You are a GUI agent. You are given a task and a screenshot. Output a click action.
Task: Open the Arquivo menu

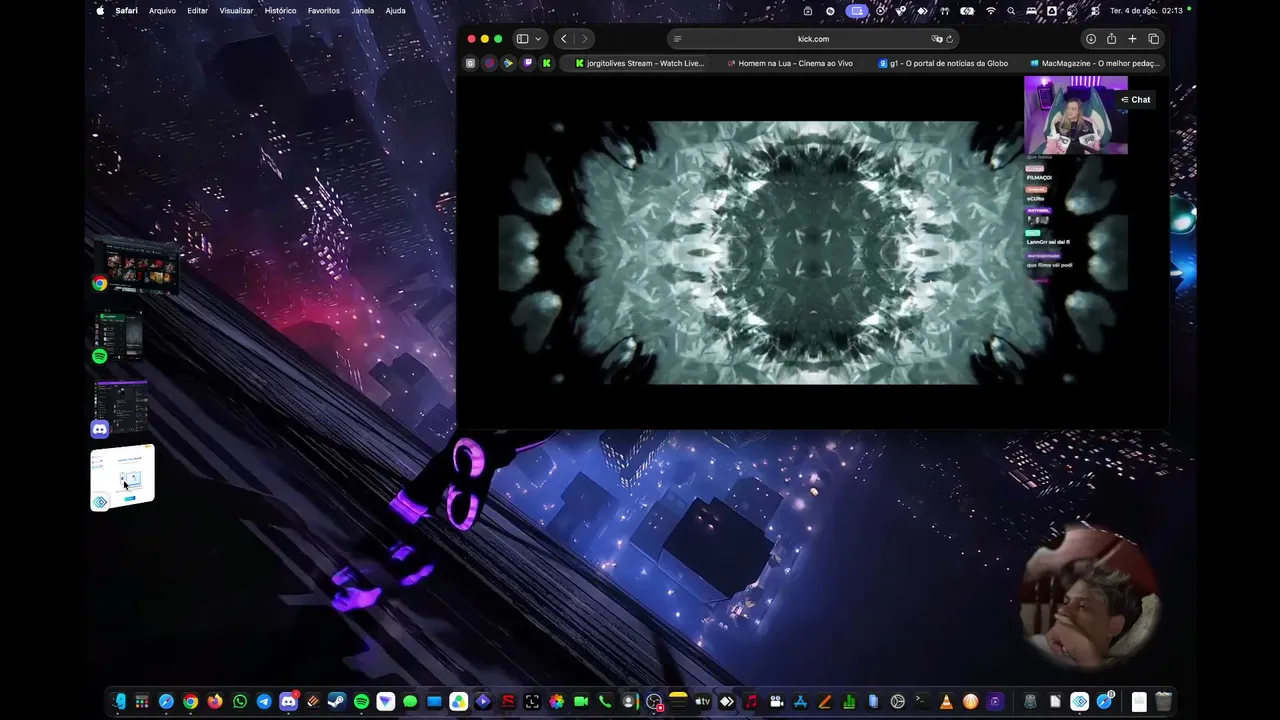point(162,11)
